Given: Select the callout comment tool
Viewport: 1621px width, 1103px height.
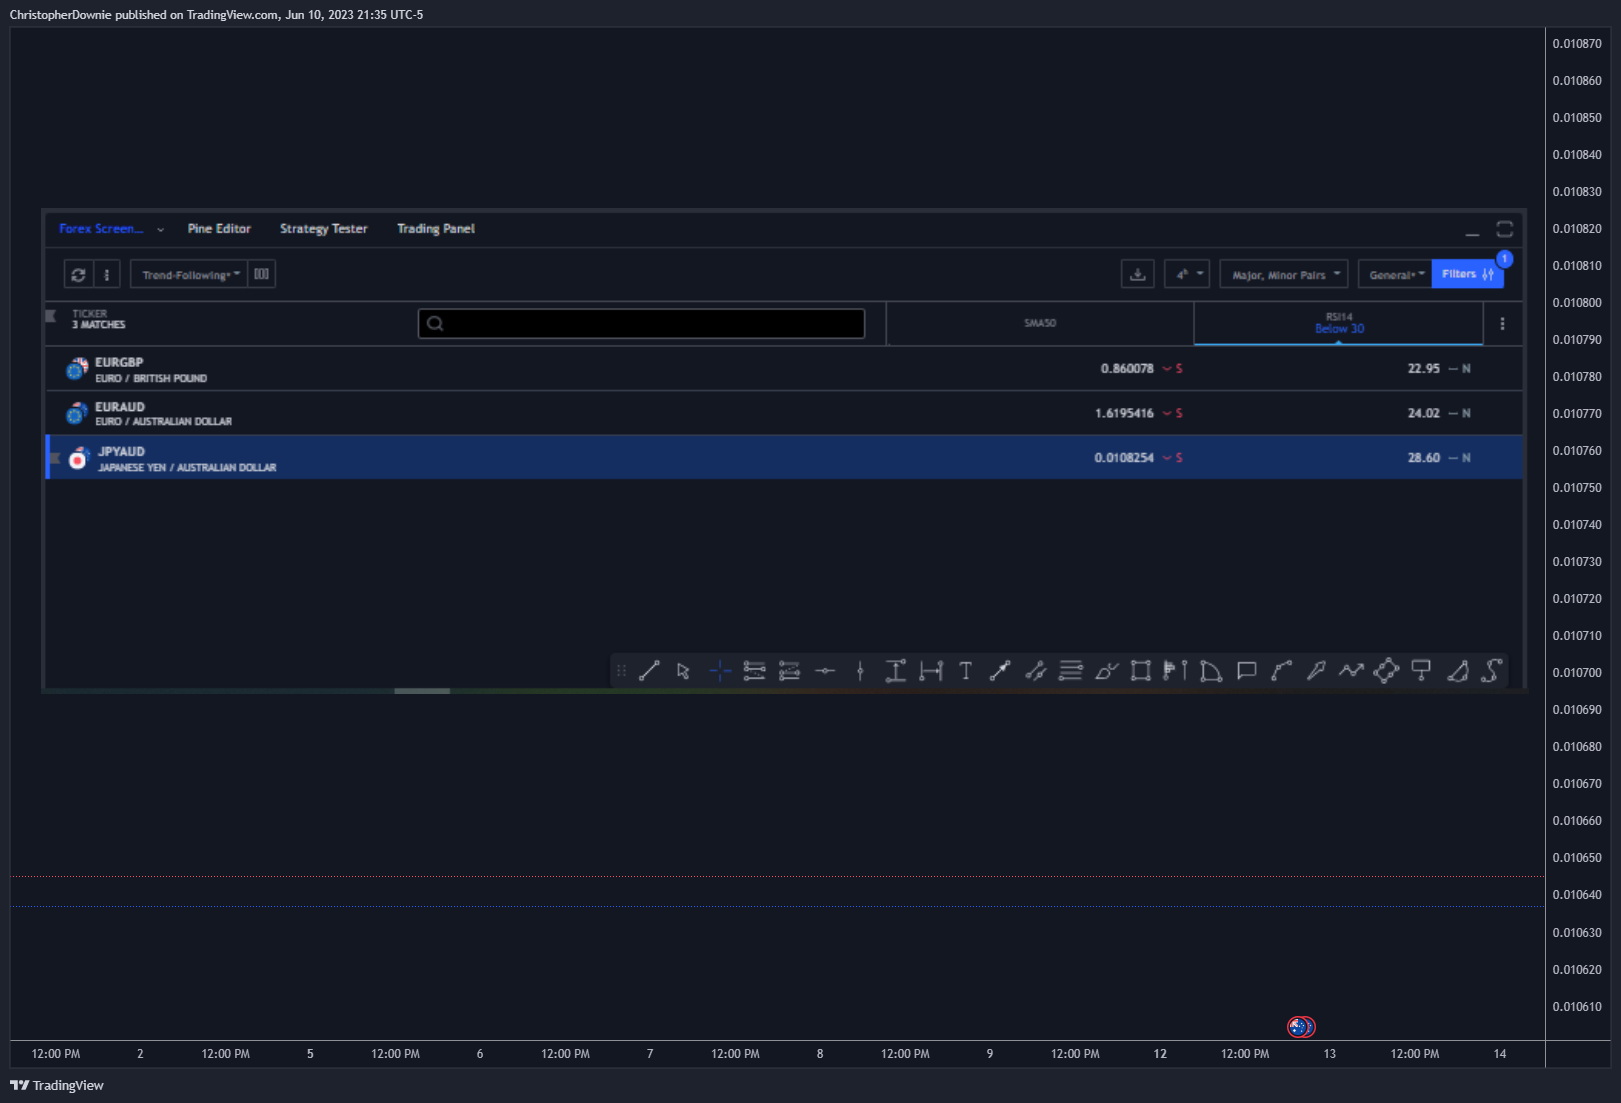Looking at the screenshot, I should tap(1246, 671).
